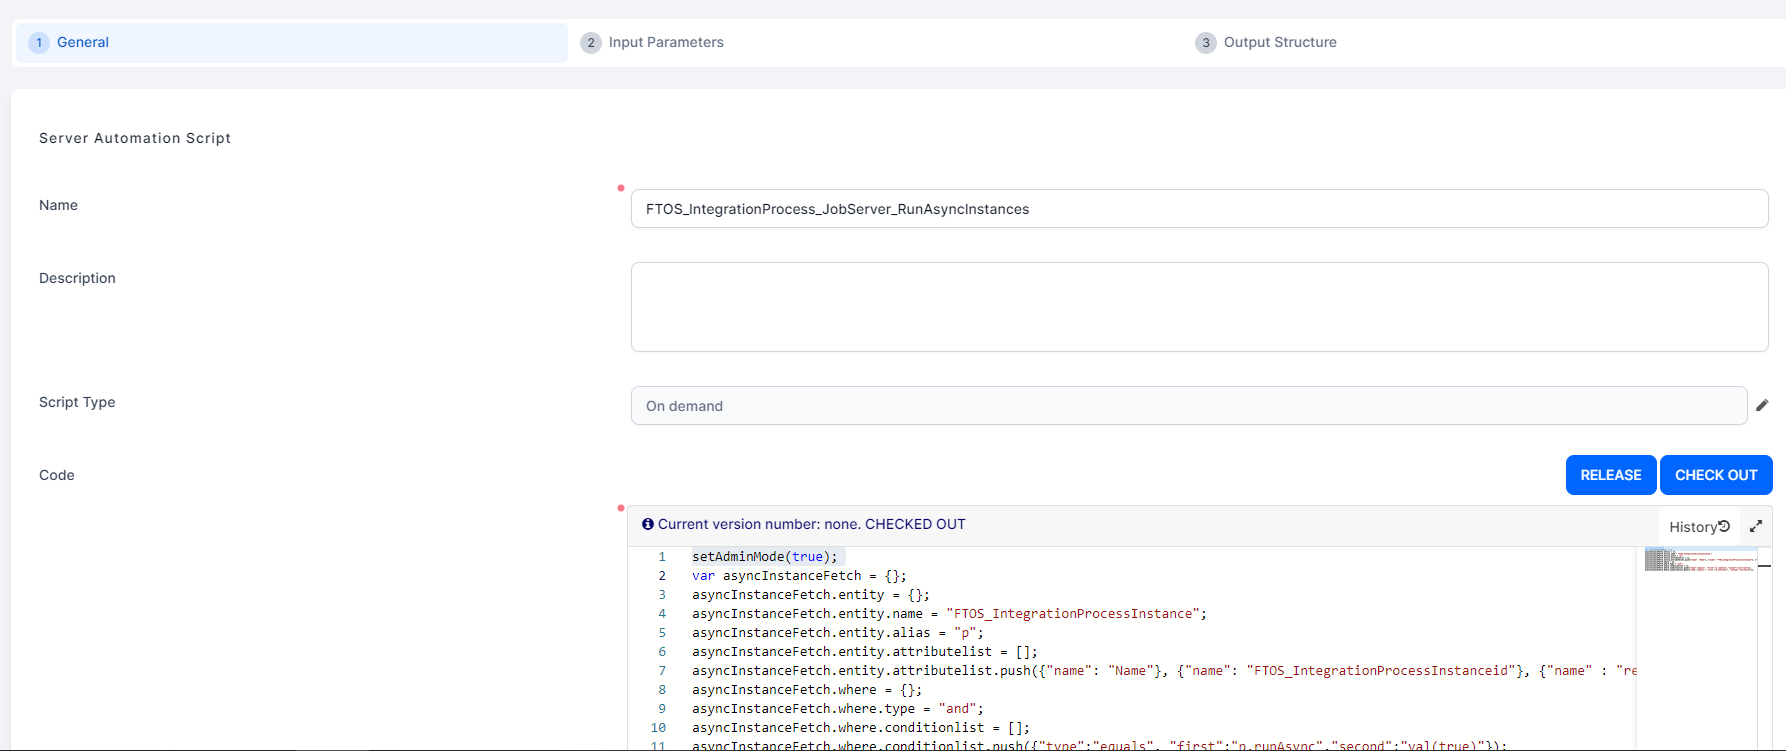Focus the empty Description text area
Viewport: 1786px width, 751px height.
pos(1198,307)
